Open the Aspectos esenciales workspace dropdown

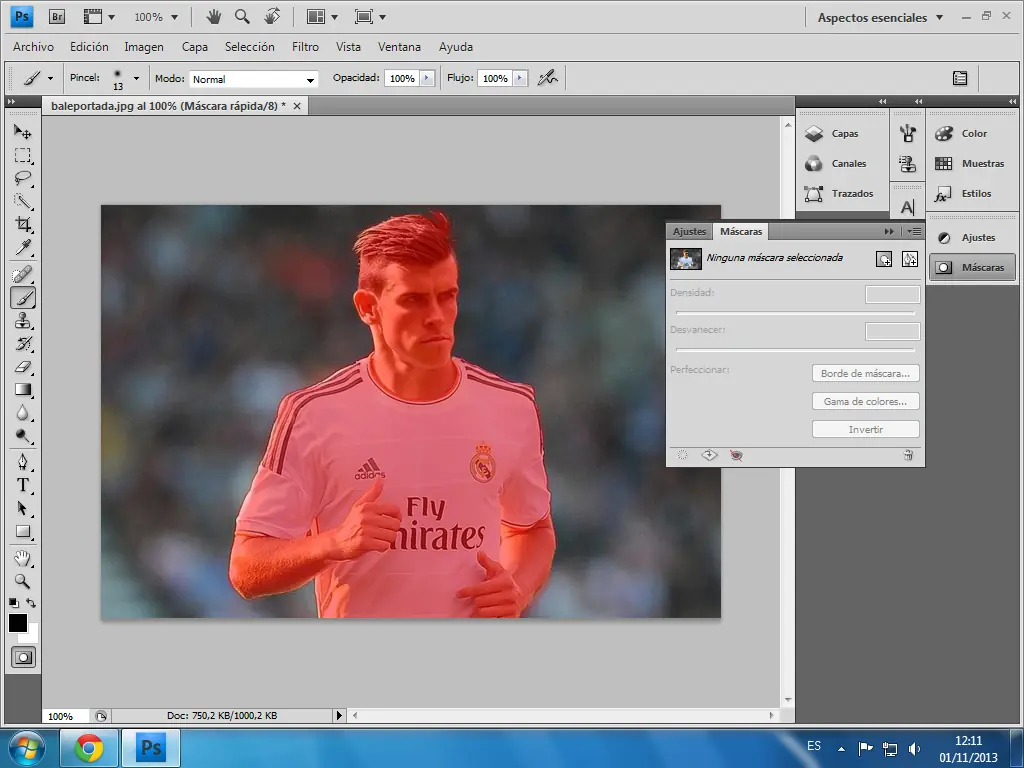click(880, 18)
